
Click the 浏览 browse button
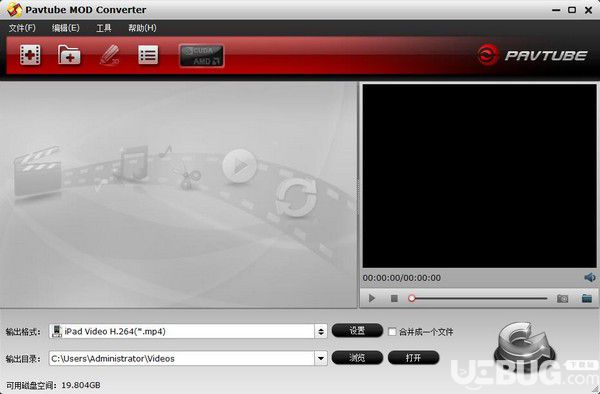coord(357,358)
